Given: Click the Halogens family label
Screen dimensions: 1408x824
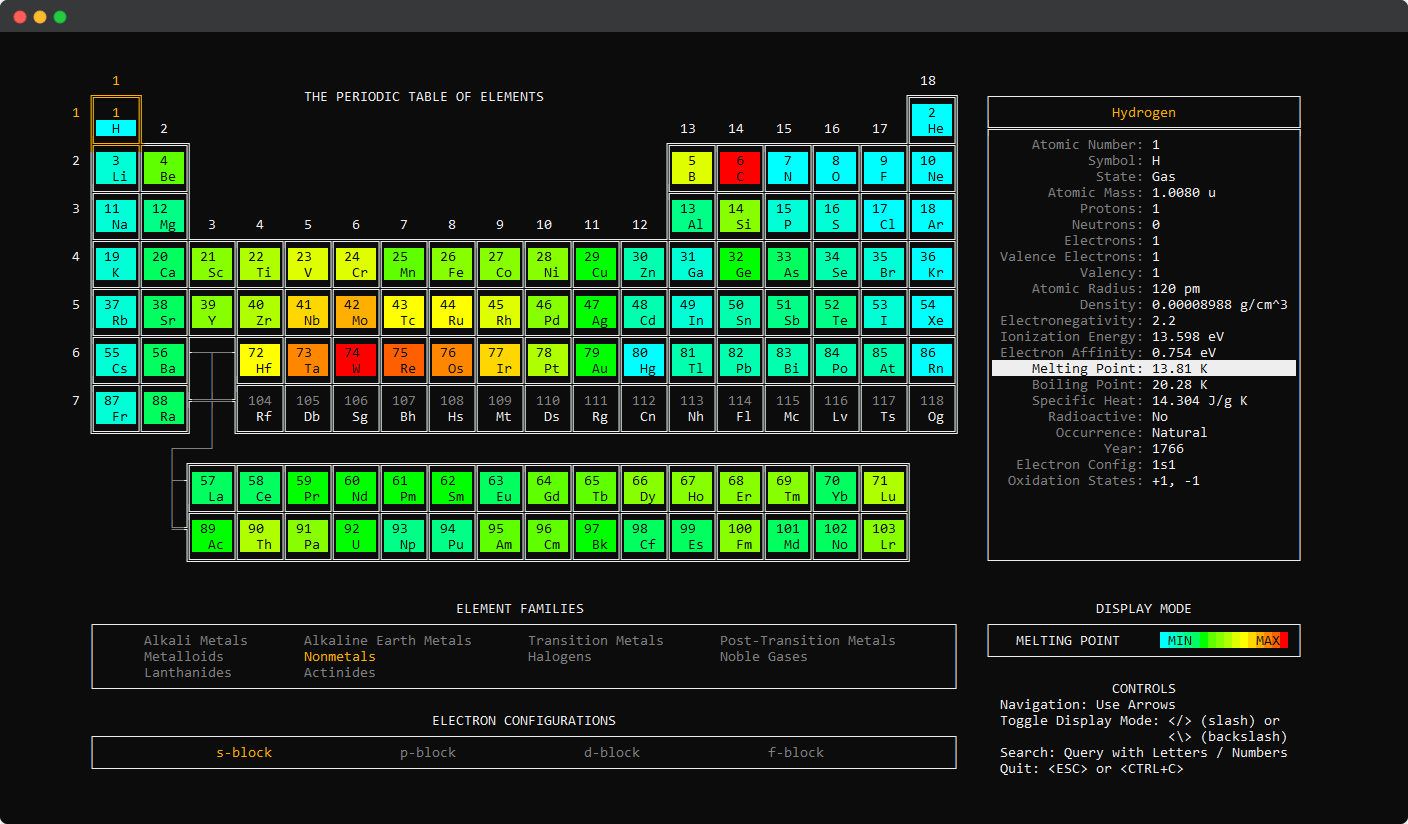Looking at the screenshot, I should point(560,657).
